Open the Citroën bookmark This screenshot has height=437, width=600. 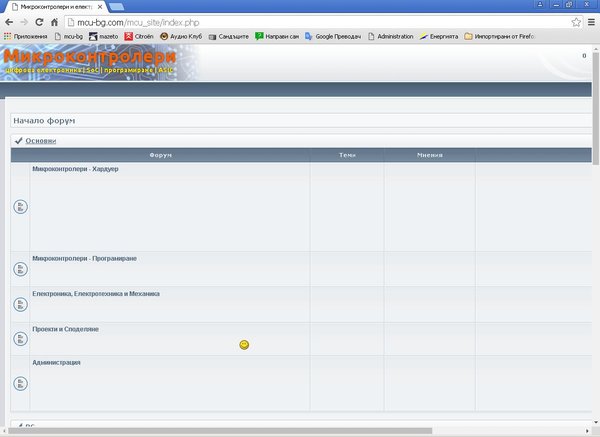tap(139, 36)
